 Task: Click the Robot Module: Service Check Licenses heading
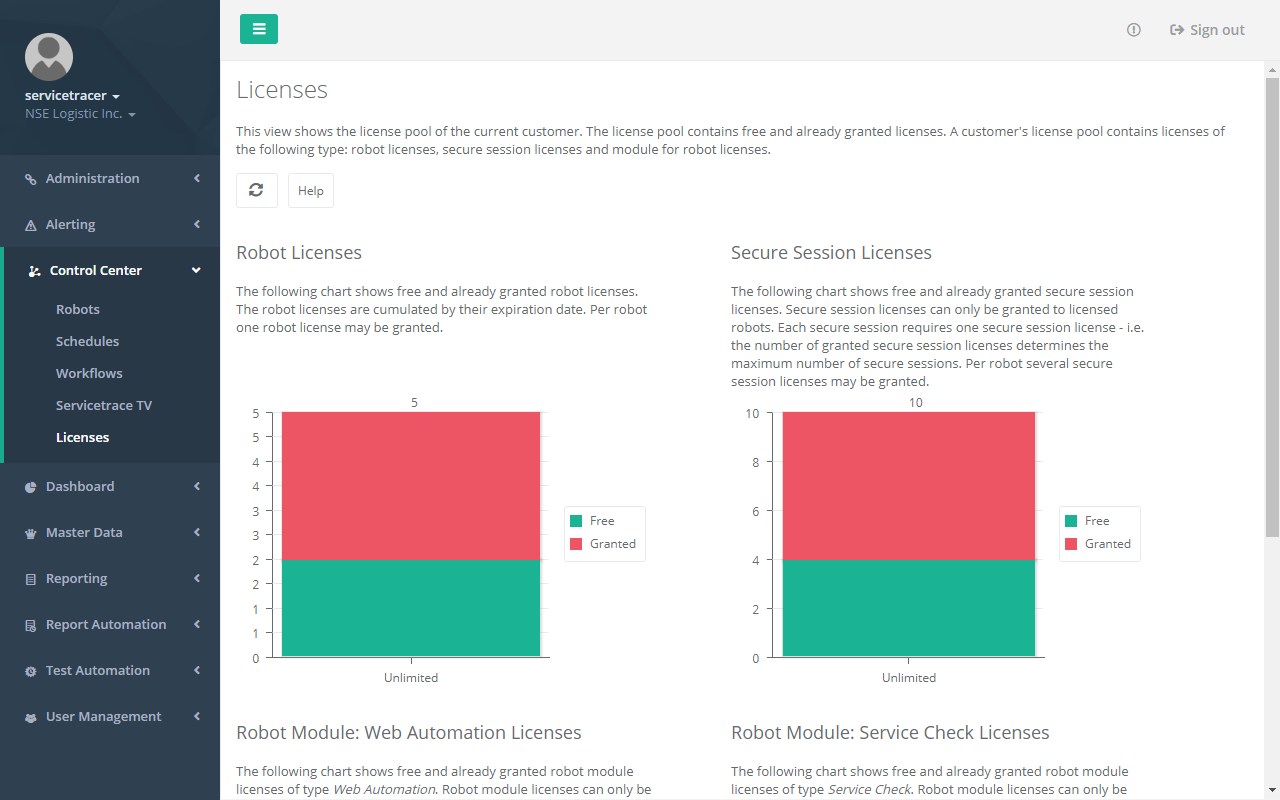(x=890, y=732)
